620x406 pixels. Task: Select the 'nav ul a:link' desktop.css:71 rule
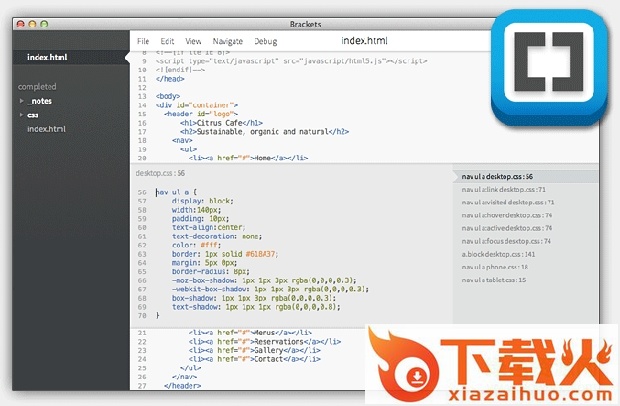pyautogui.click(x=503, y=188)
